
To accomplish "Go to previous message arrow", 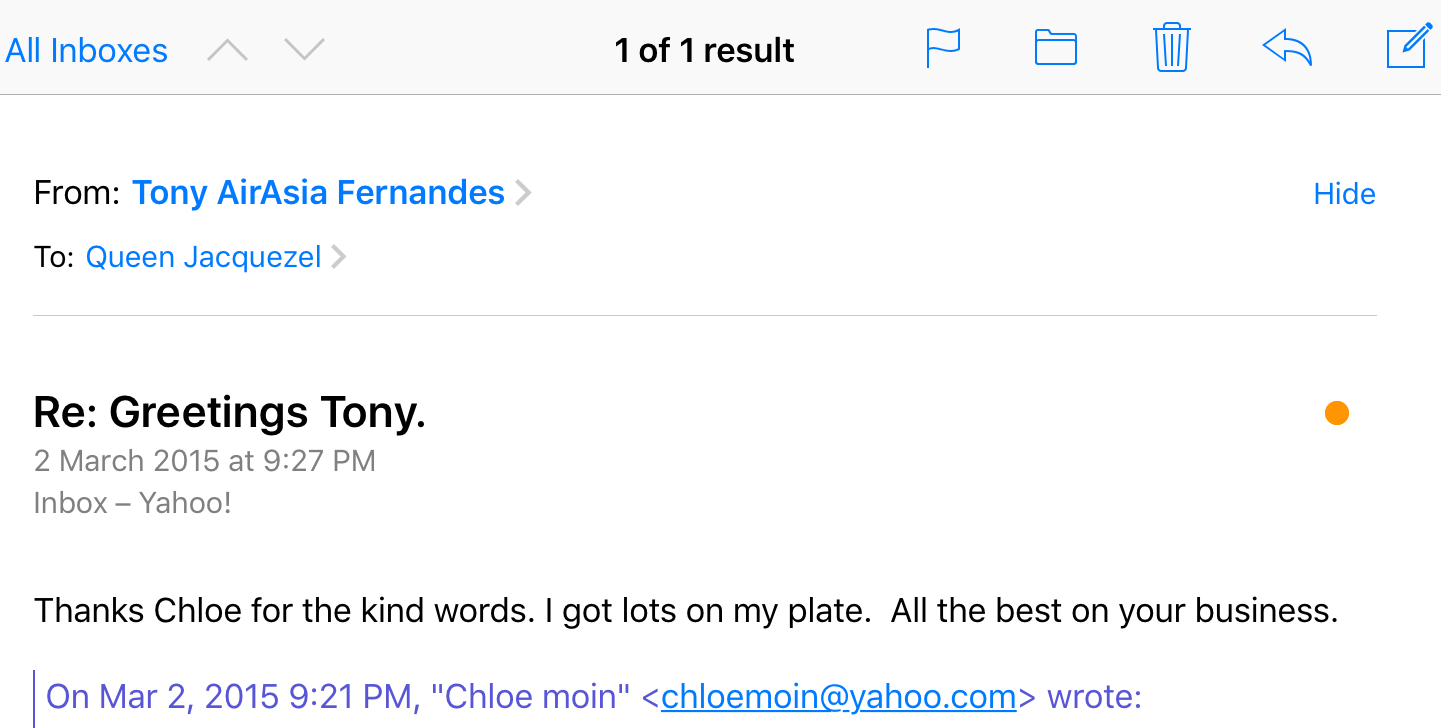I will click(227, 50).
